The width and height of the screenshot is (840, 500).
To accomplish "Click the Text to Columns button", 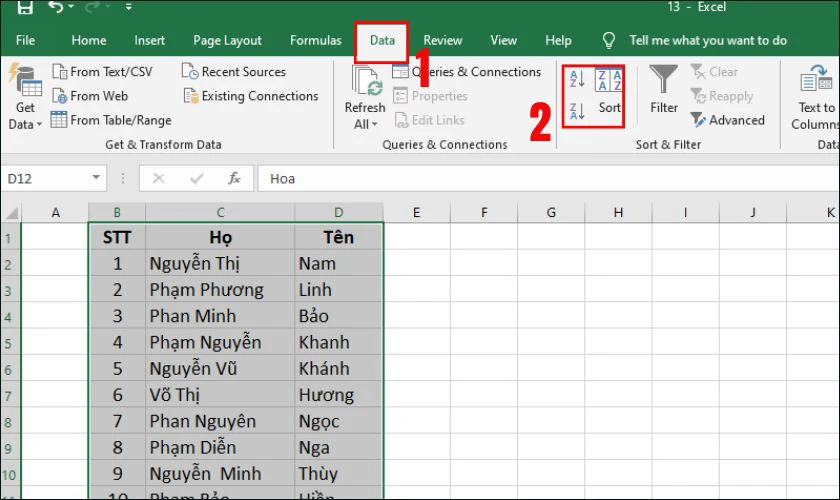I will pos(815,98).
